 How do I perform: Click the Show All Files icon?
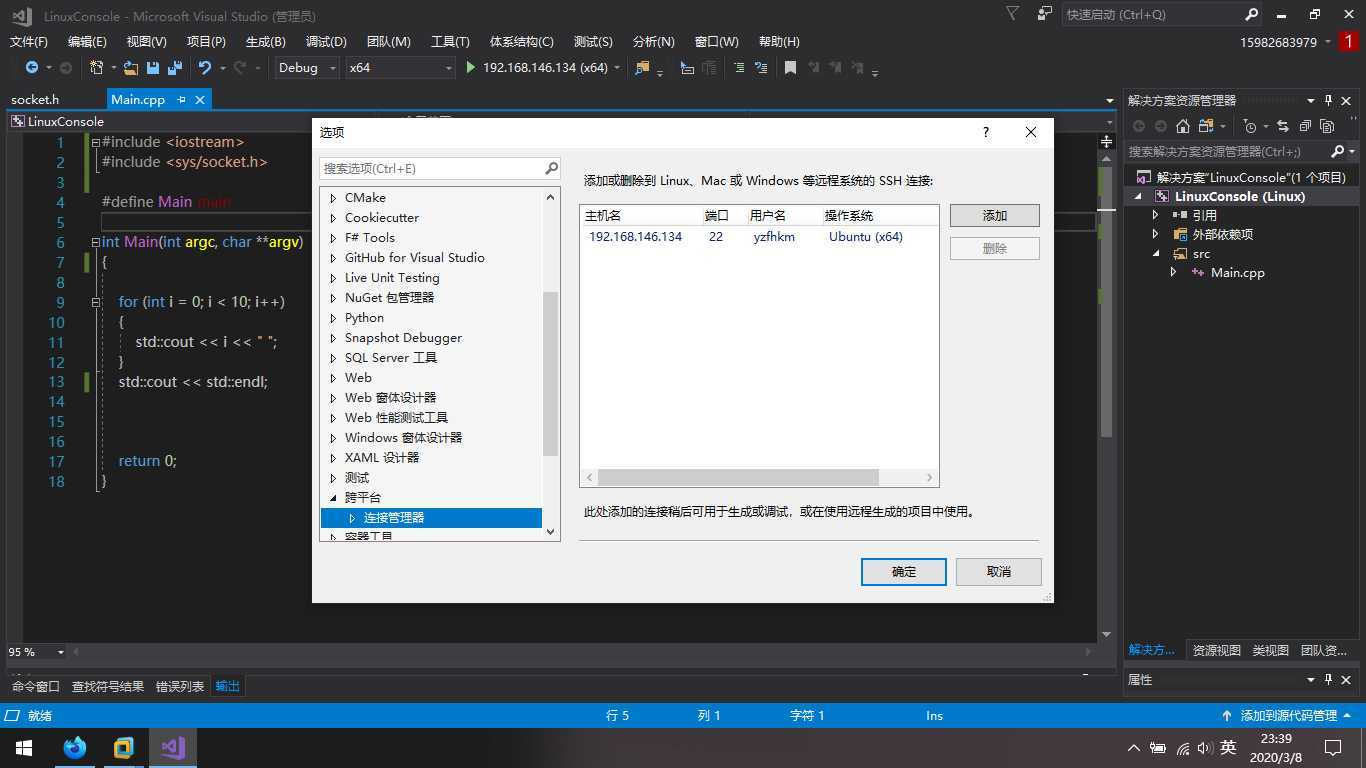[x=1327, y=126]
